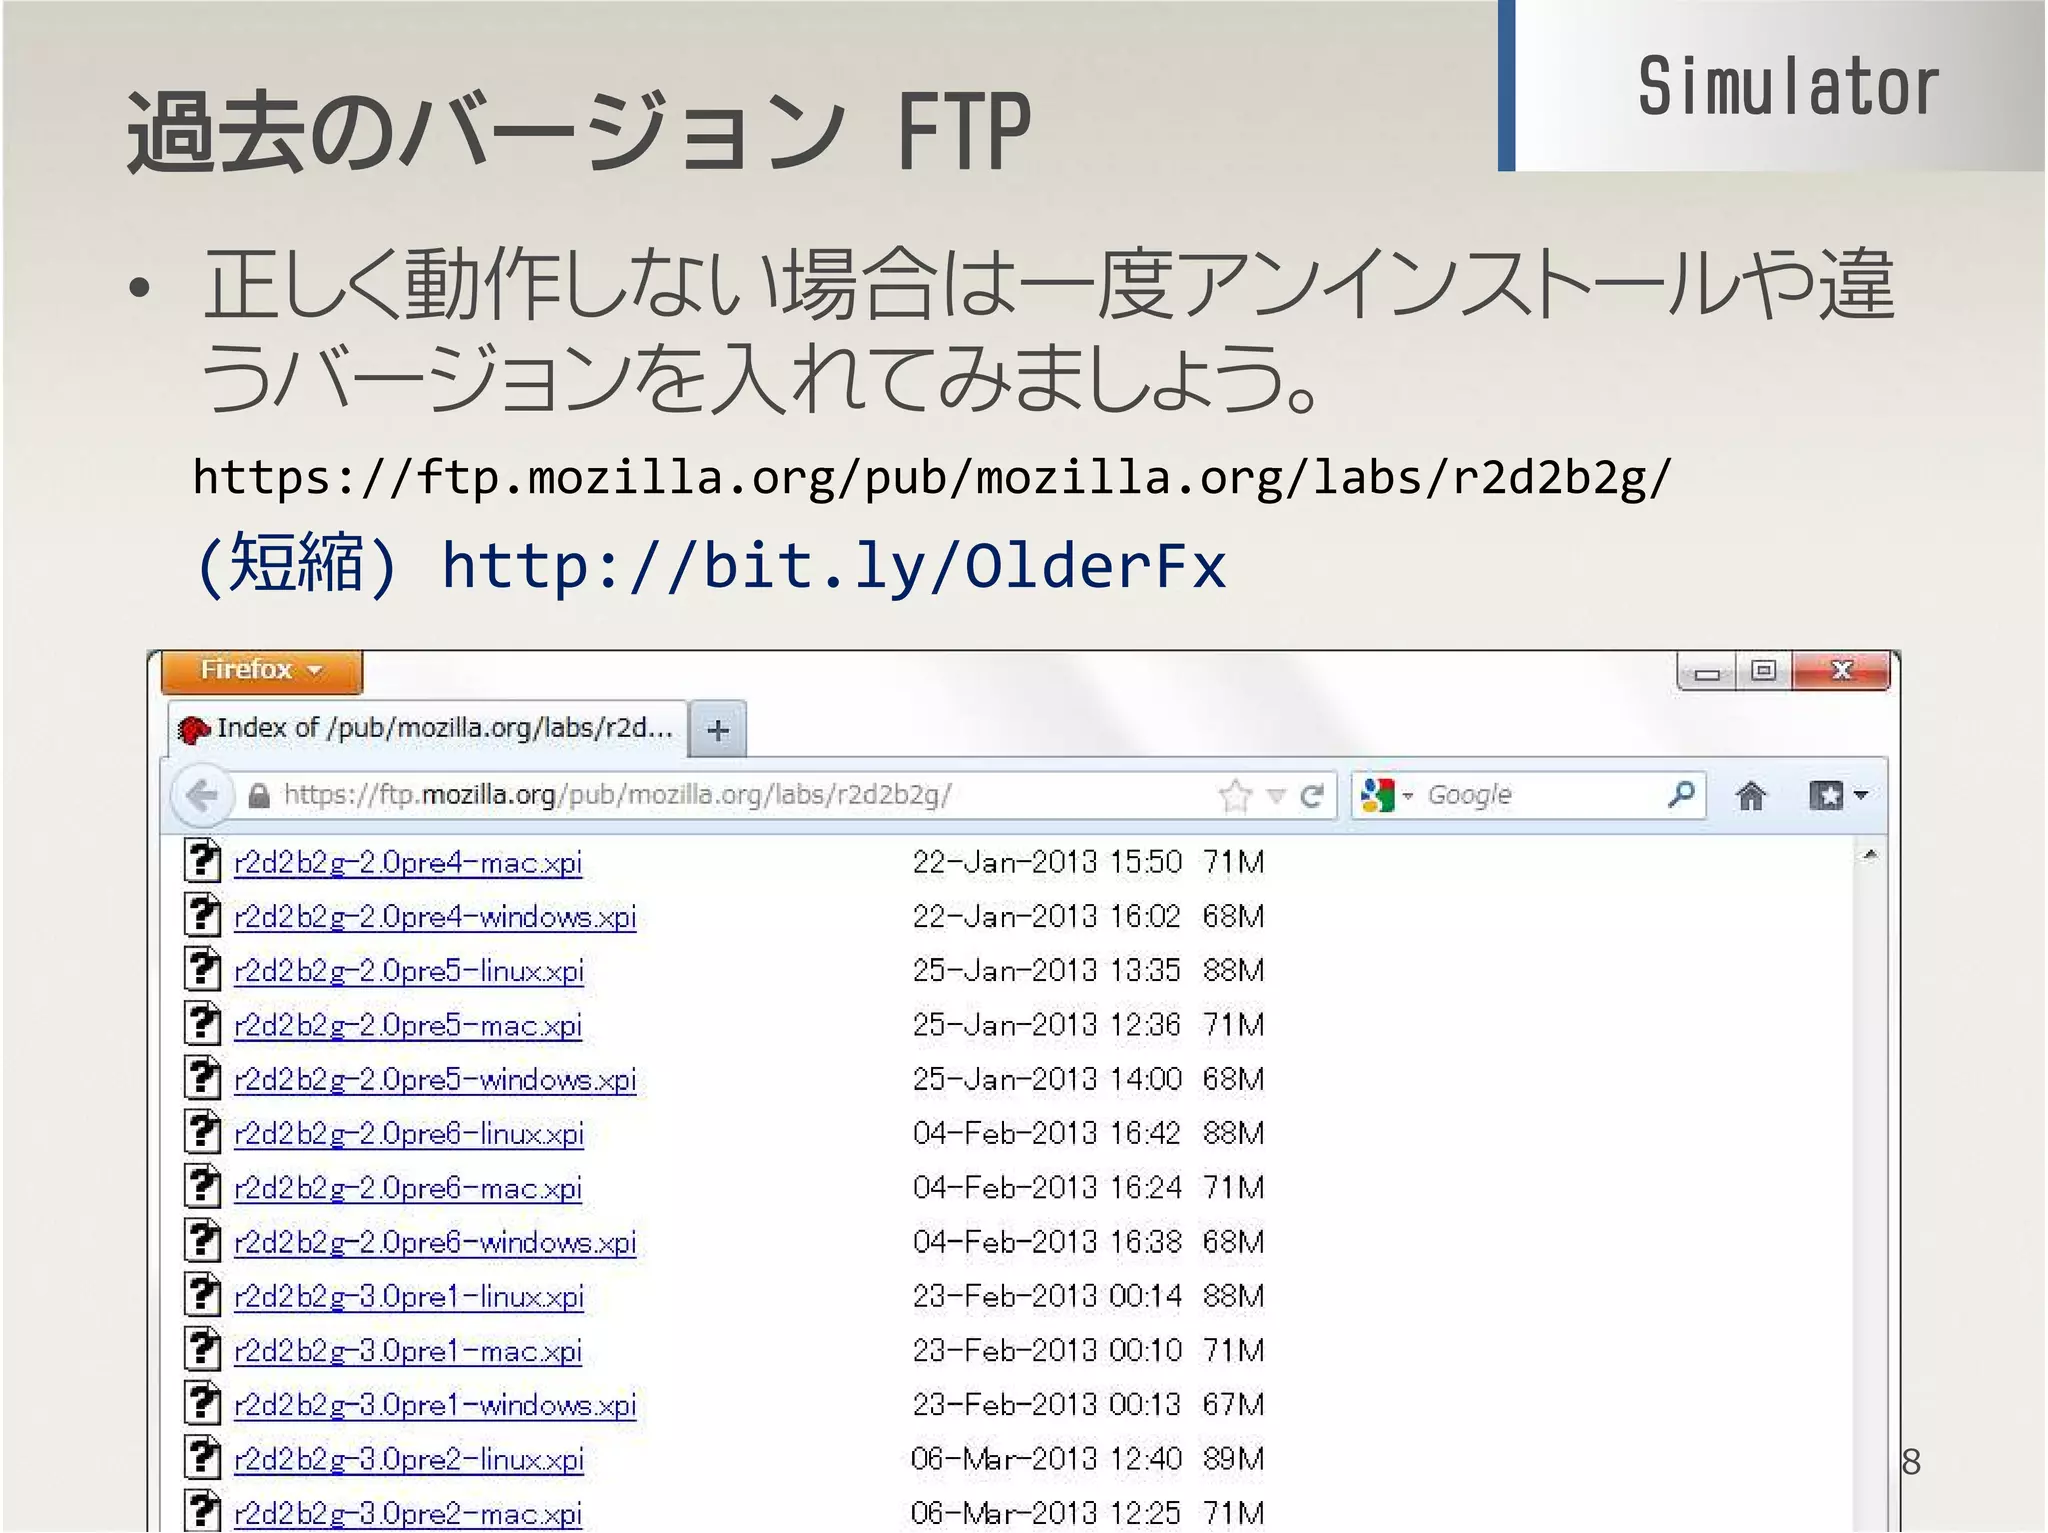Click file icon beside 2.0pre6-windows.xpi
Screen dimensions: 2048x1533
tap(202, 1241)
